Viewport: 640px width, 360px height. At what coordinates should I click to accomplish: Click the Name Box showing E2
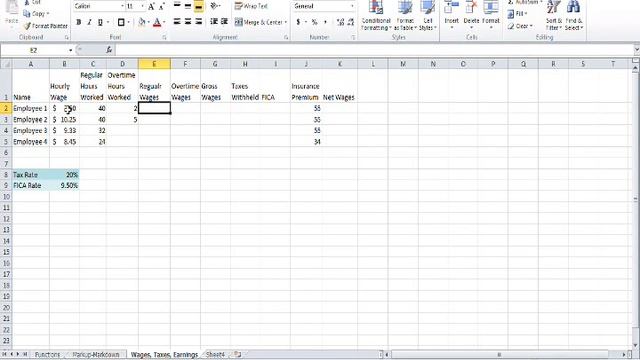pyautogui.click(x=34, y=50)
